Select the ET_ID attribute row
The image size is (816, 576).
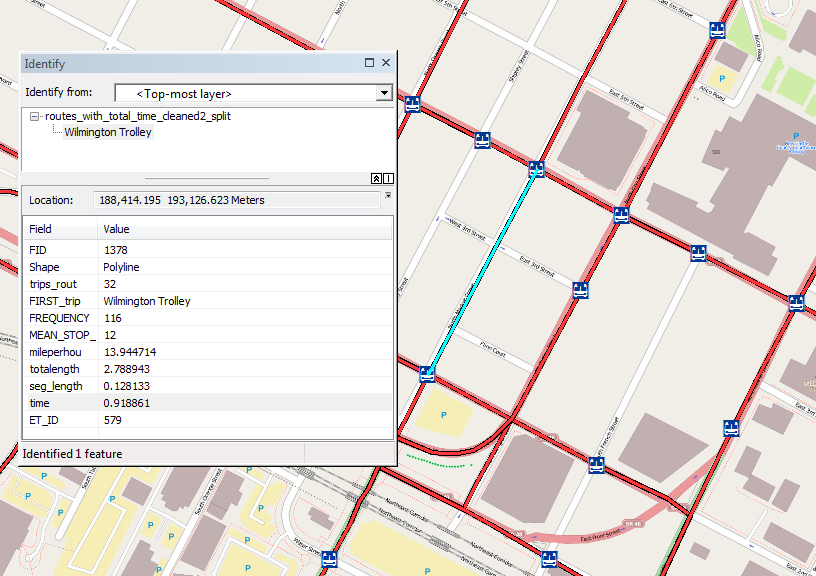click(200, 420)
